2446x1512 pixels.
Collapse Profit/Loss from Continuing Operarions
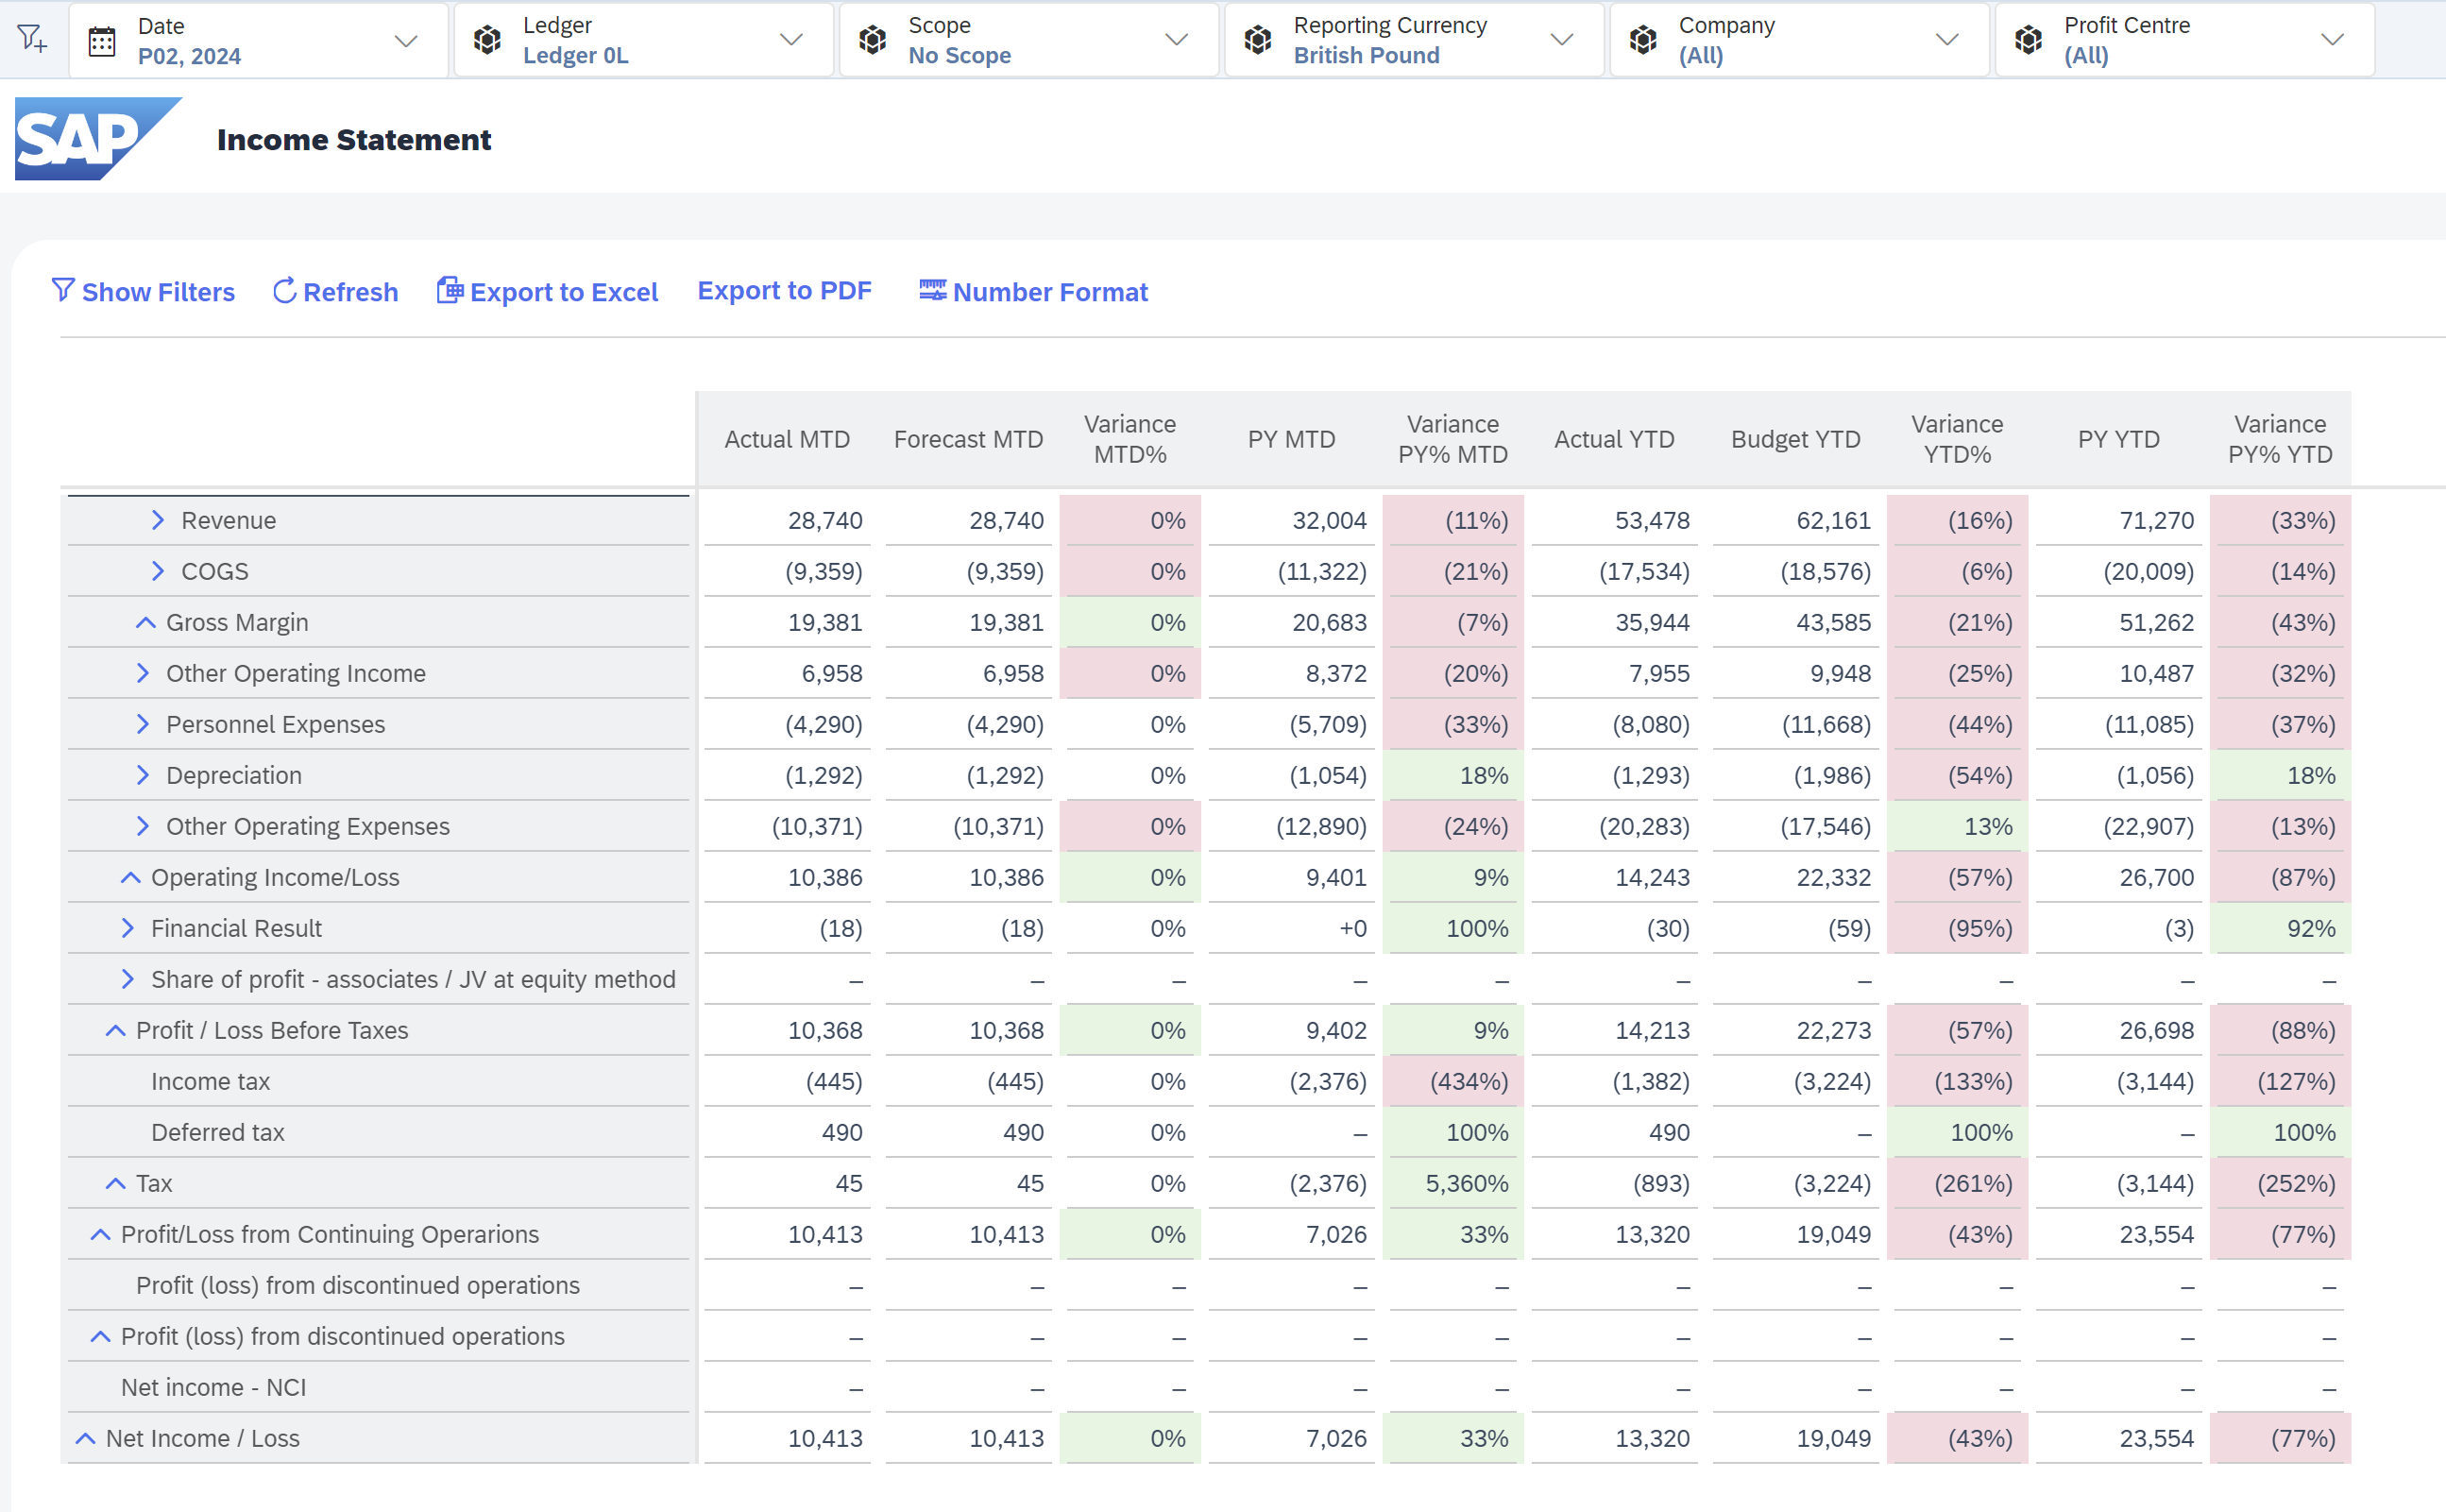[100, 1234]
